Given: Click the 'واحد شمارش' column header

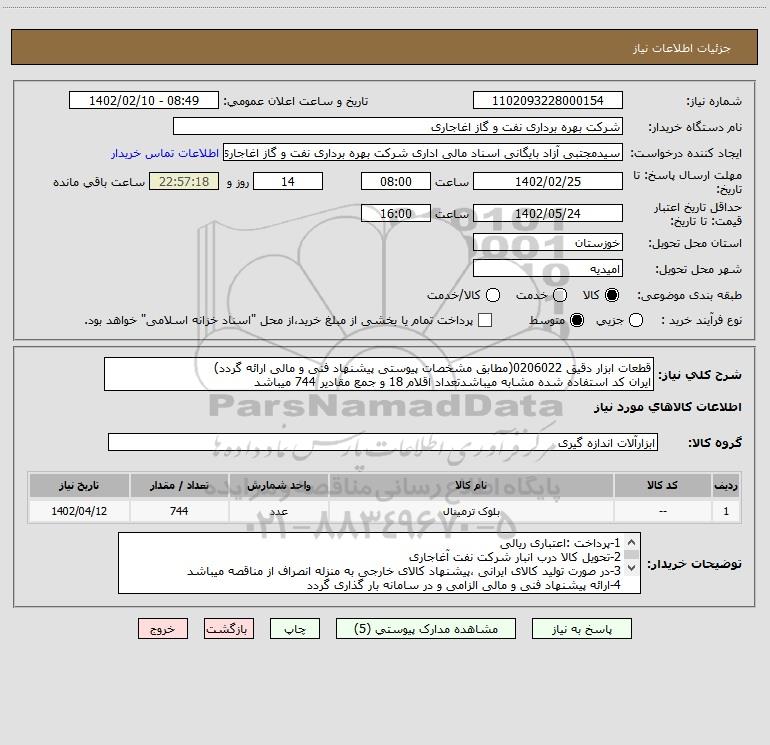Looking at the screenshot, I should pos(278,485).
